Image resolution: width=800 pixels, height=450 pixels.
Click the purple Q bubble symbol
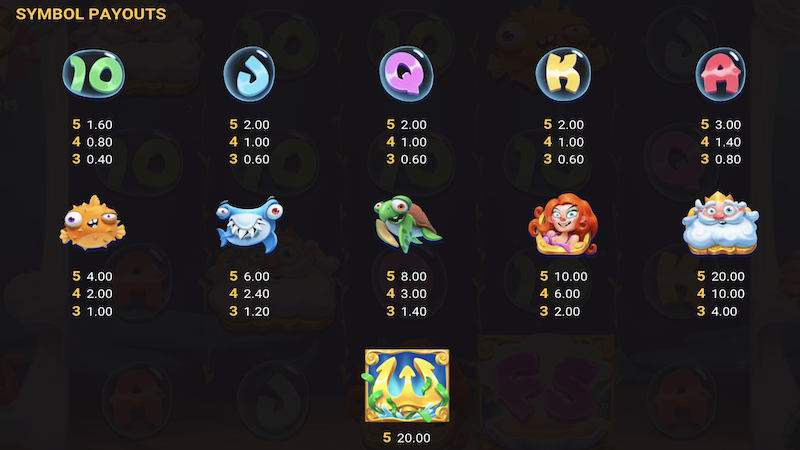pyautogui.click(x=406, y=74)
